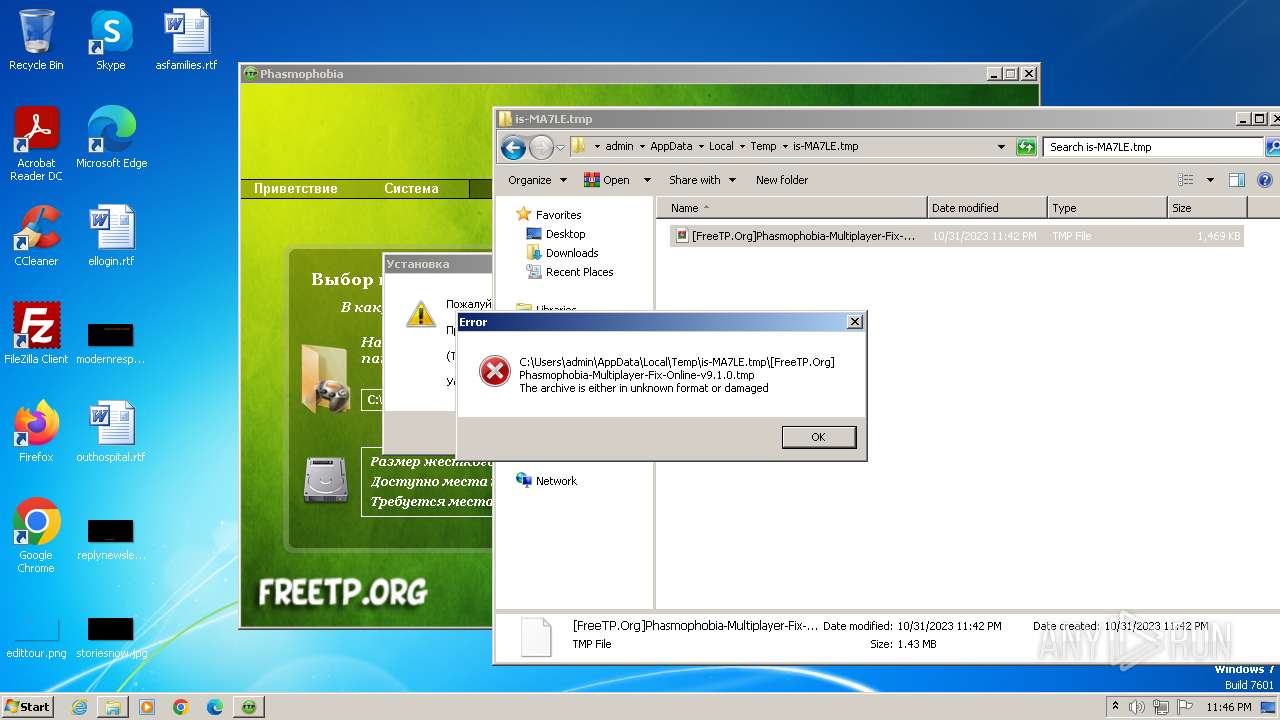Open the Organize menu

(x=537, y=180)
